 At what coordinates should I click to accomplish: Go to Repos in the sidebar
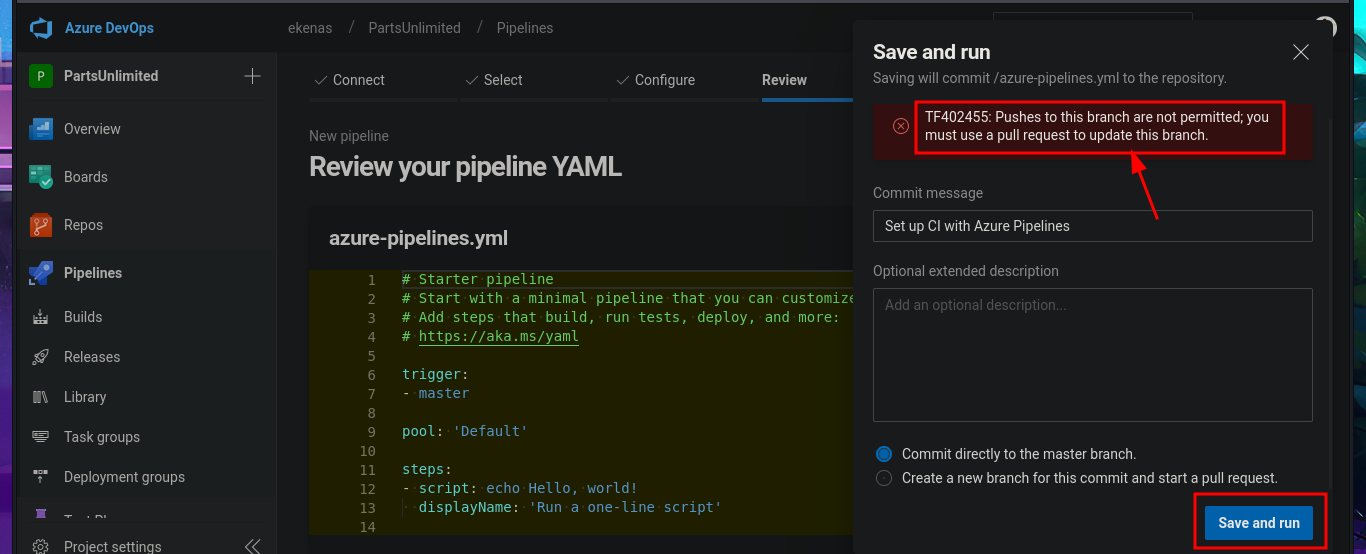tap(83, 225)
